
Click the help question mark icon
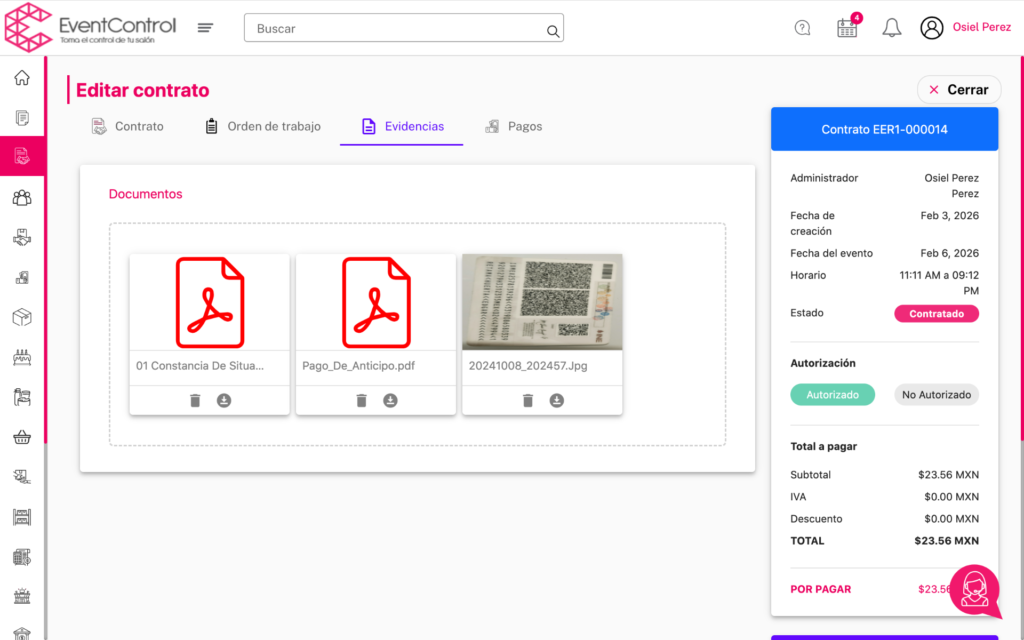802,28
